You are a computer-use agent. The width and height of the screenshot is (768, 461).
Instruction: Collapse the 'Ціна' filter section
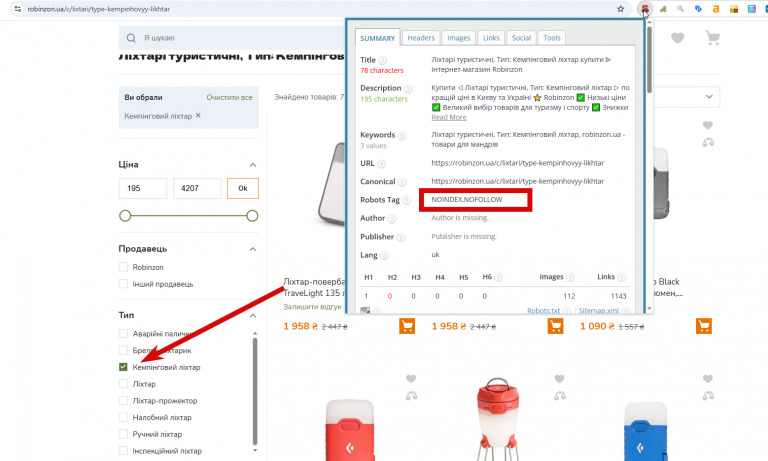(x=253, y=165)
